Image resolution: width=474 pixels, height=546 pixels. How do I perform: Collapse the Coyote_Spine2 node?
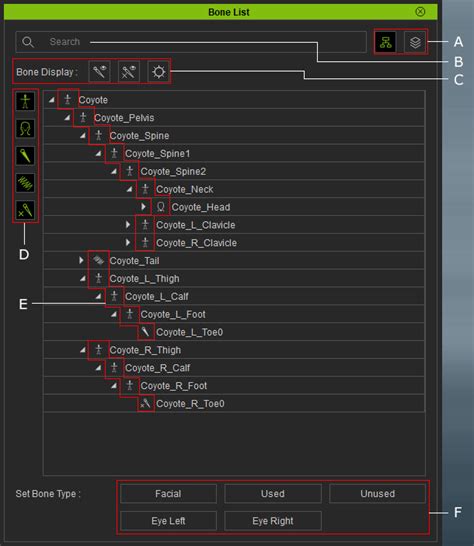tap(114, 171)
